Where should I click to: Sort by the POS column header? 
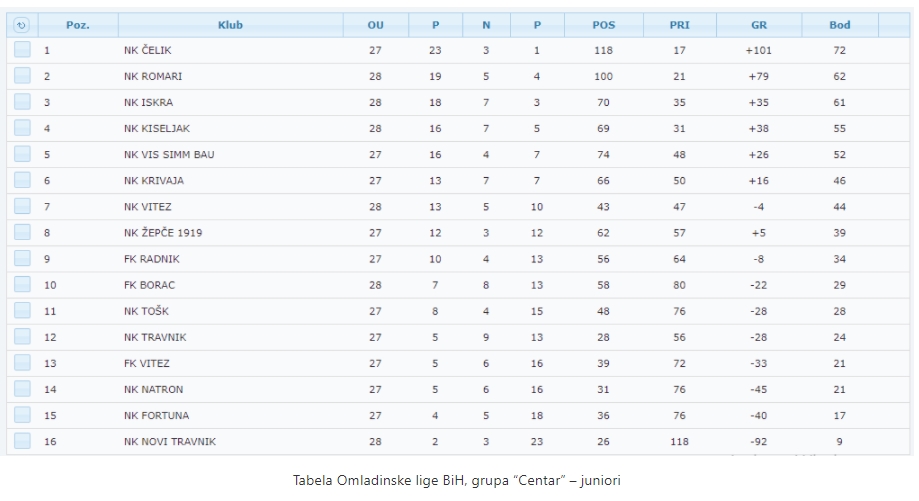(603, 25)
